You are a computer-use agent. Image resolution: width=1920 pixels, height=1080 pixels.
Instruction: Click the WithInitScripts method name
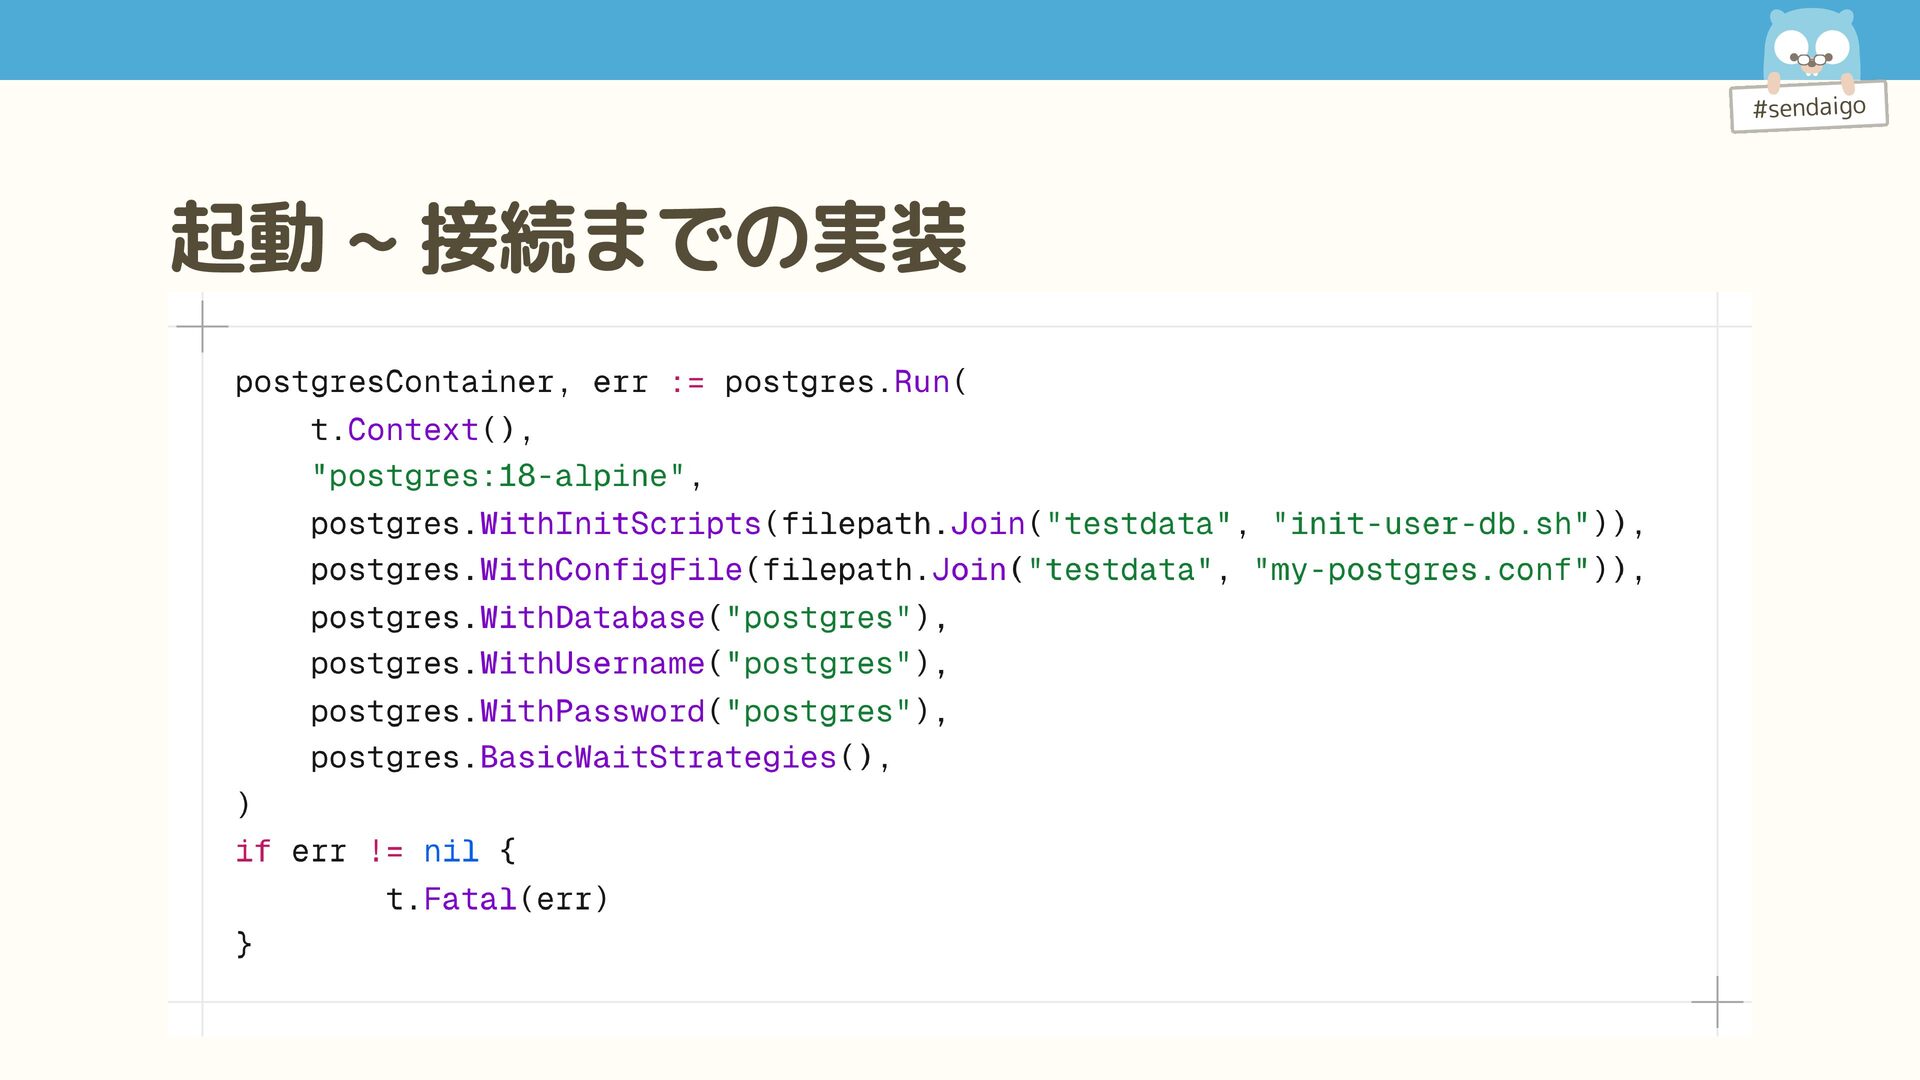[x=620, y=524]
